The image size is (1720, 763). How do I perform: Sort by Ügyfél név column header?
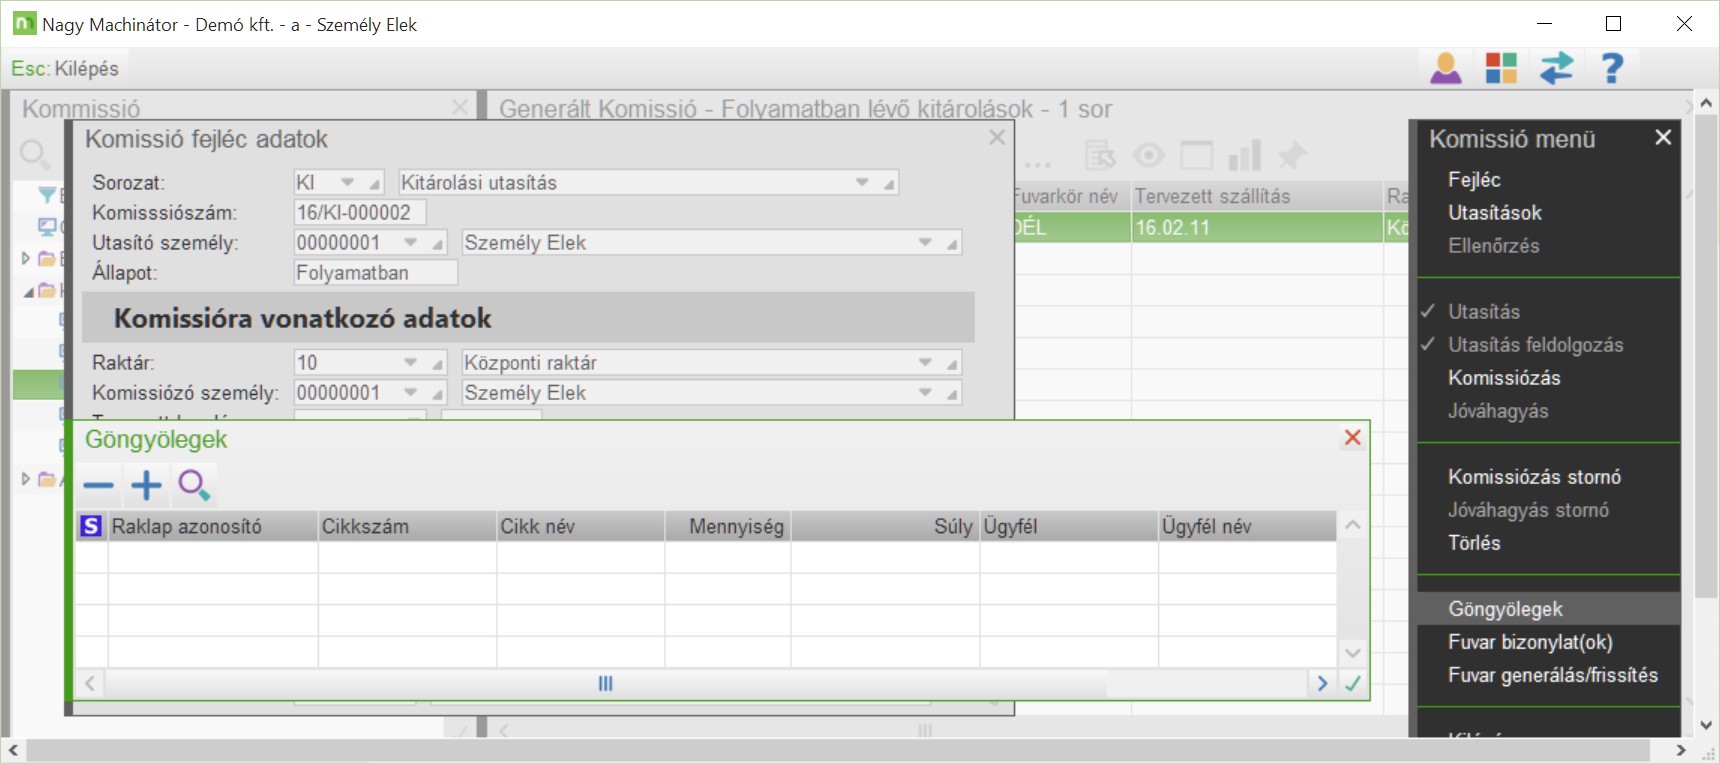[x=1247, y=526]
